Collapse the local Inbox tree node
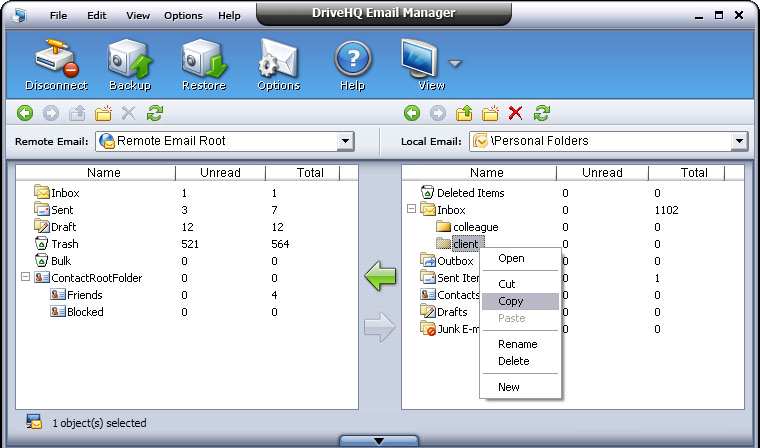This screenshot has width=760, height=448. pos(411,210)
